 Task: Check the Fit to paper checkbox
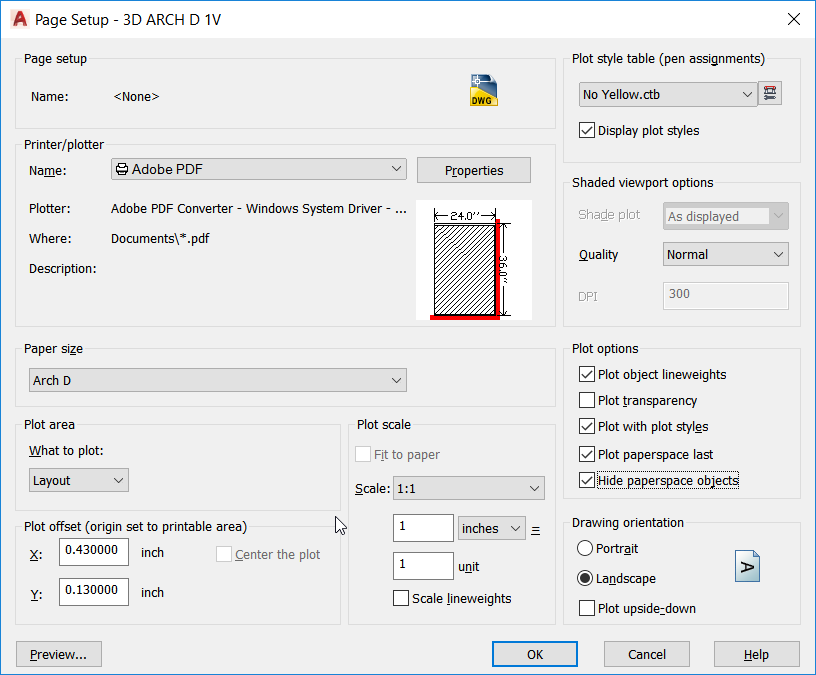click(x=363, y=454)
